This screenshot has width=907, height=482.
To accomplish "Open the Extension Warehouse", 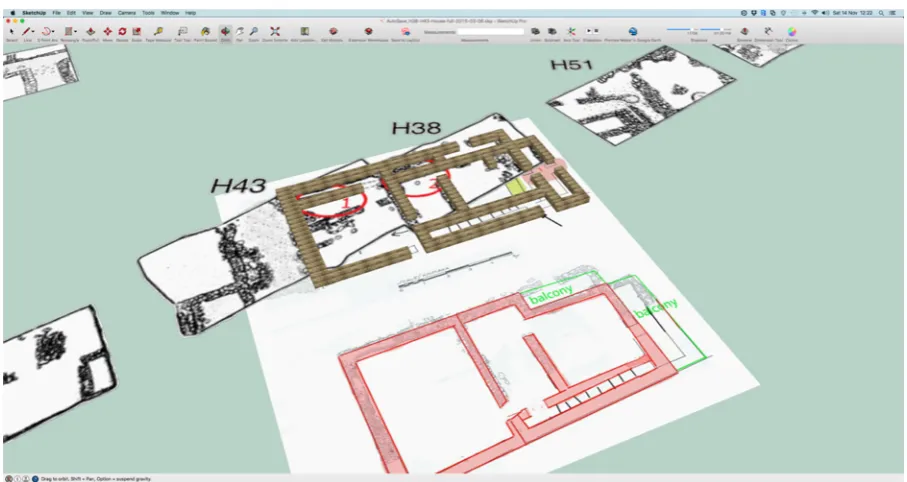I will (368, 32).
